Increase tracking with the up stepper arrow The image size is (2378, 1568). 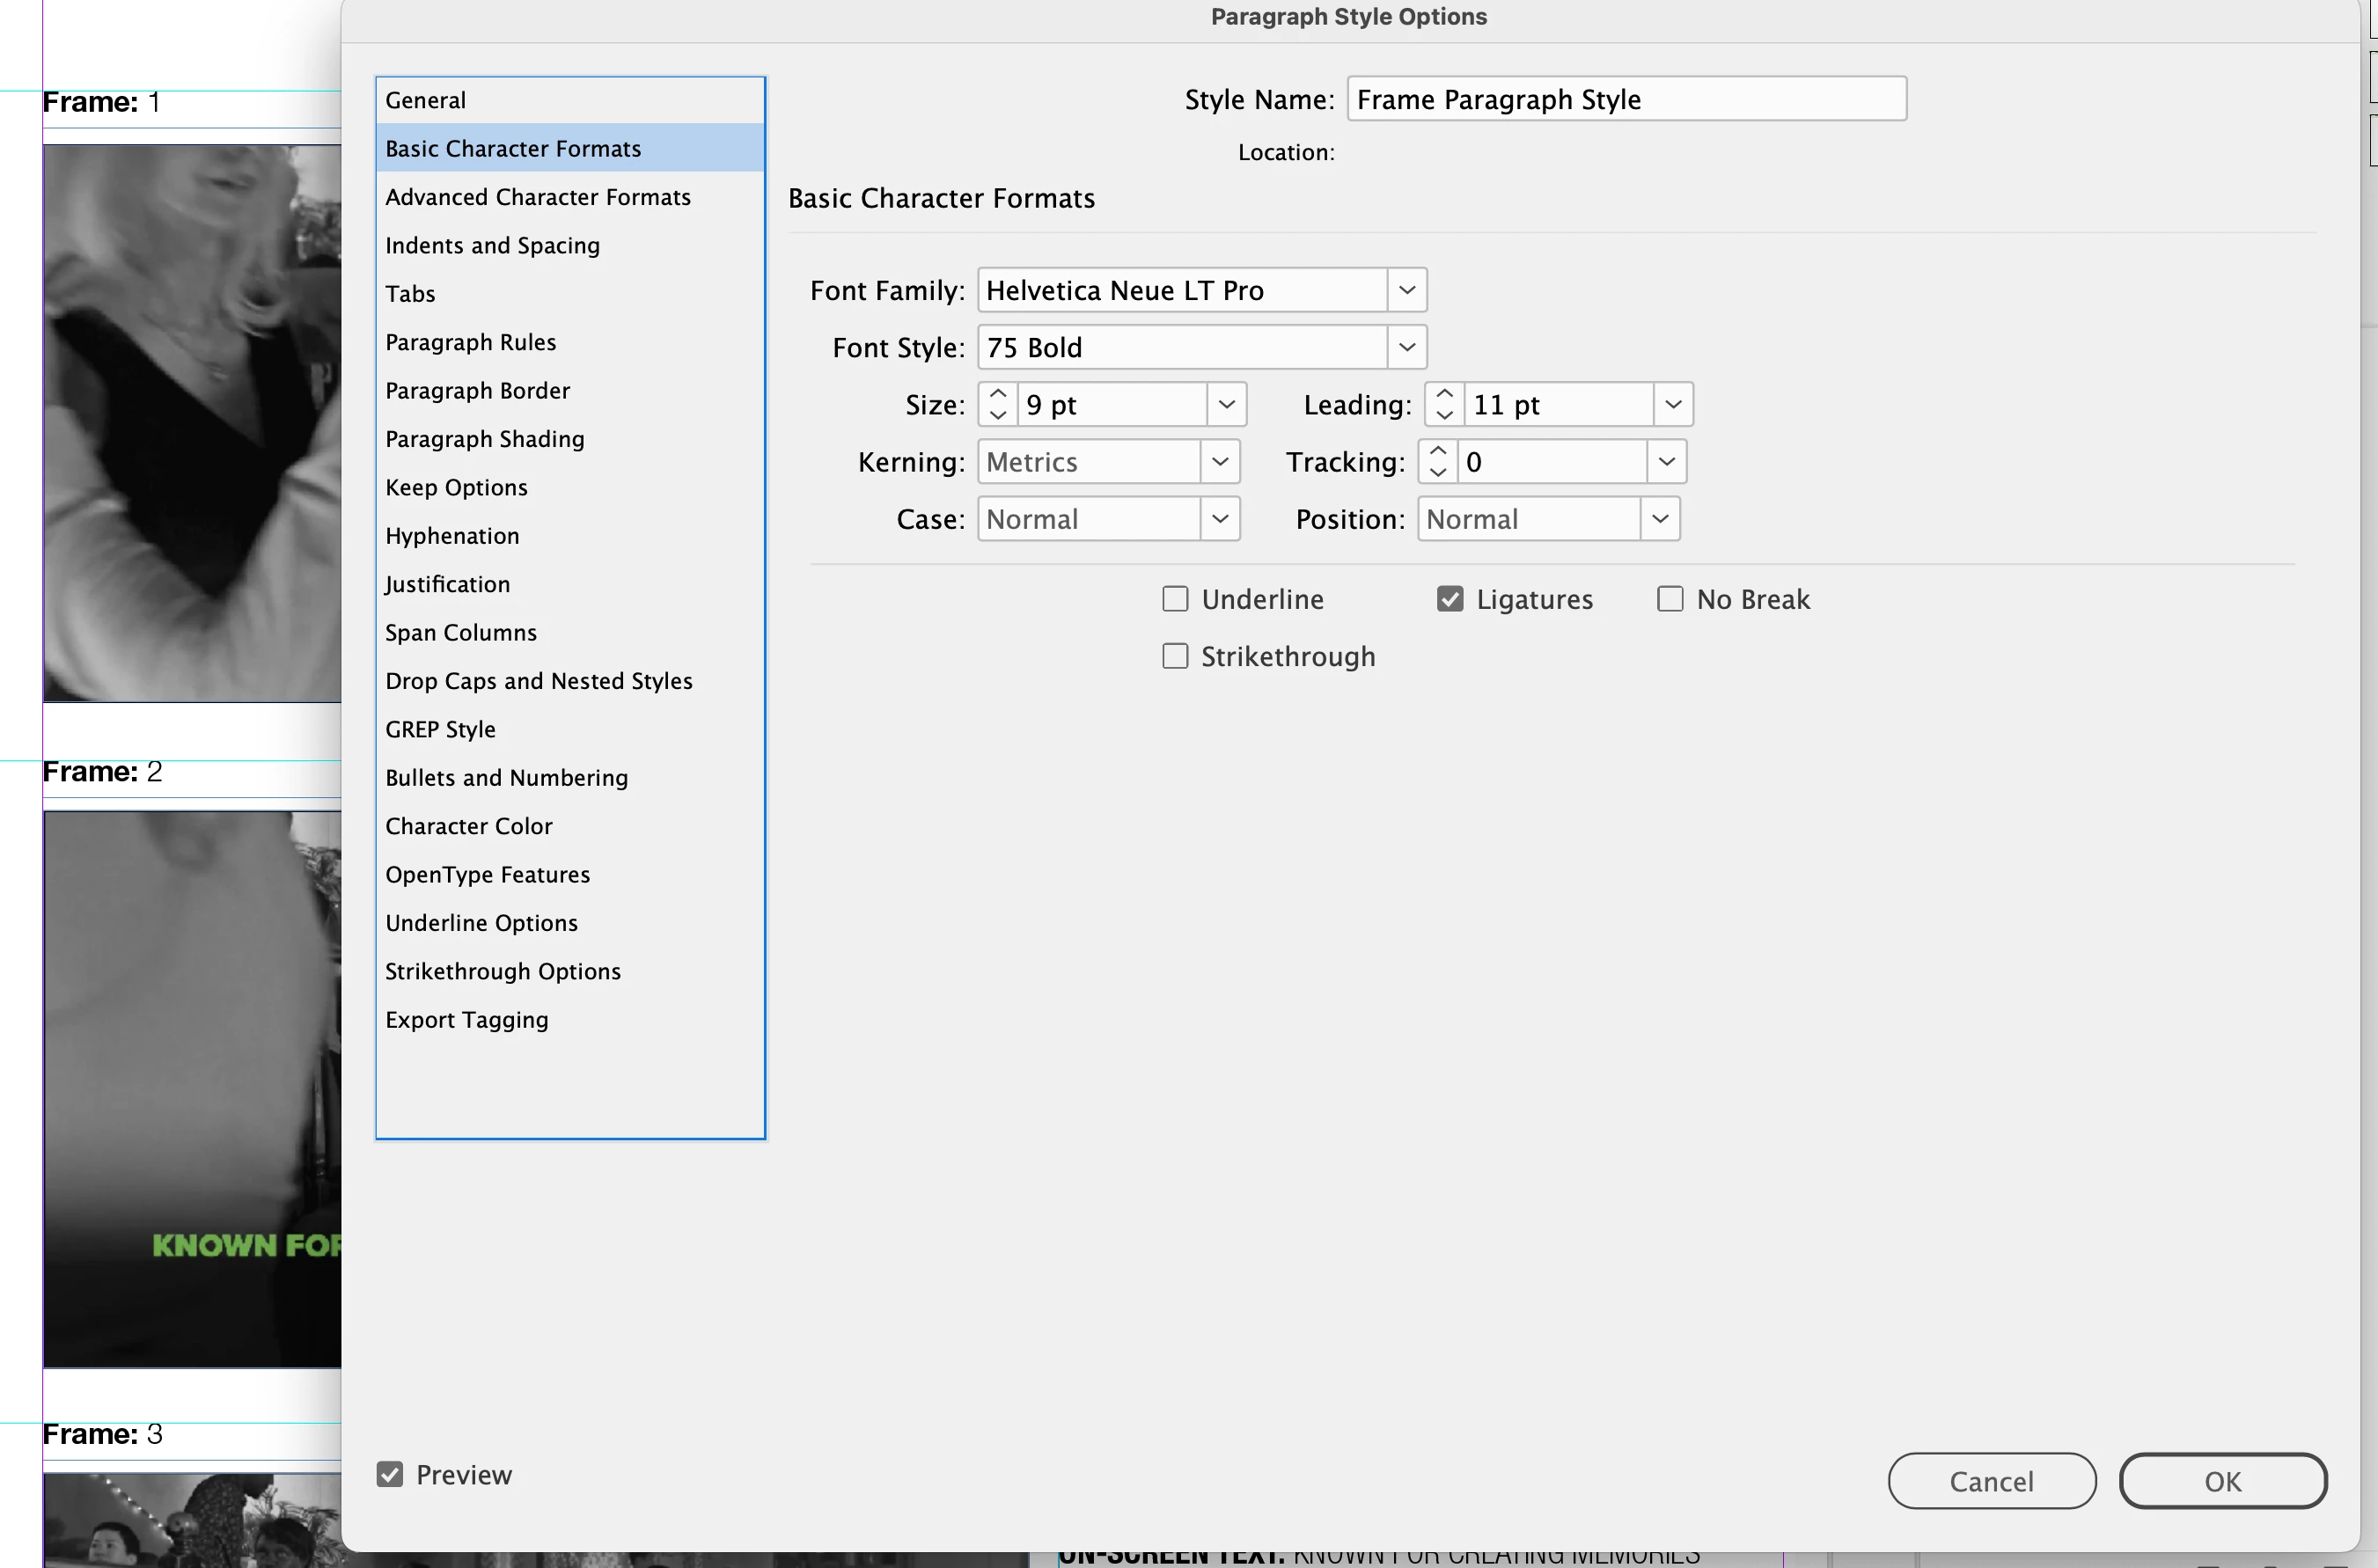tap(1437, 451)
